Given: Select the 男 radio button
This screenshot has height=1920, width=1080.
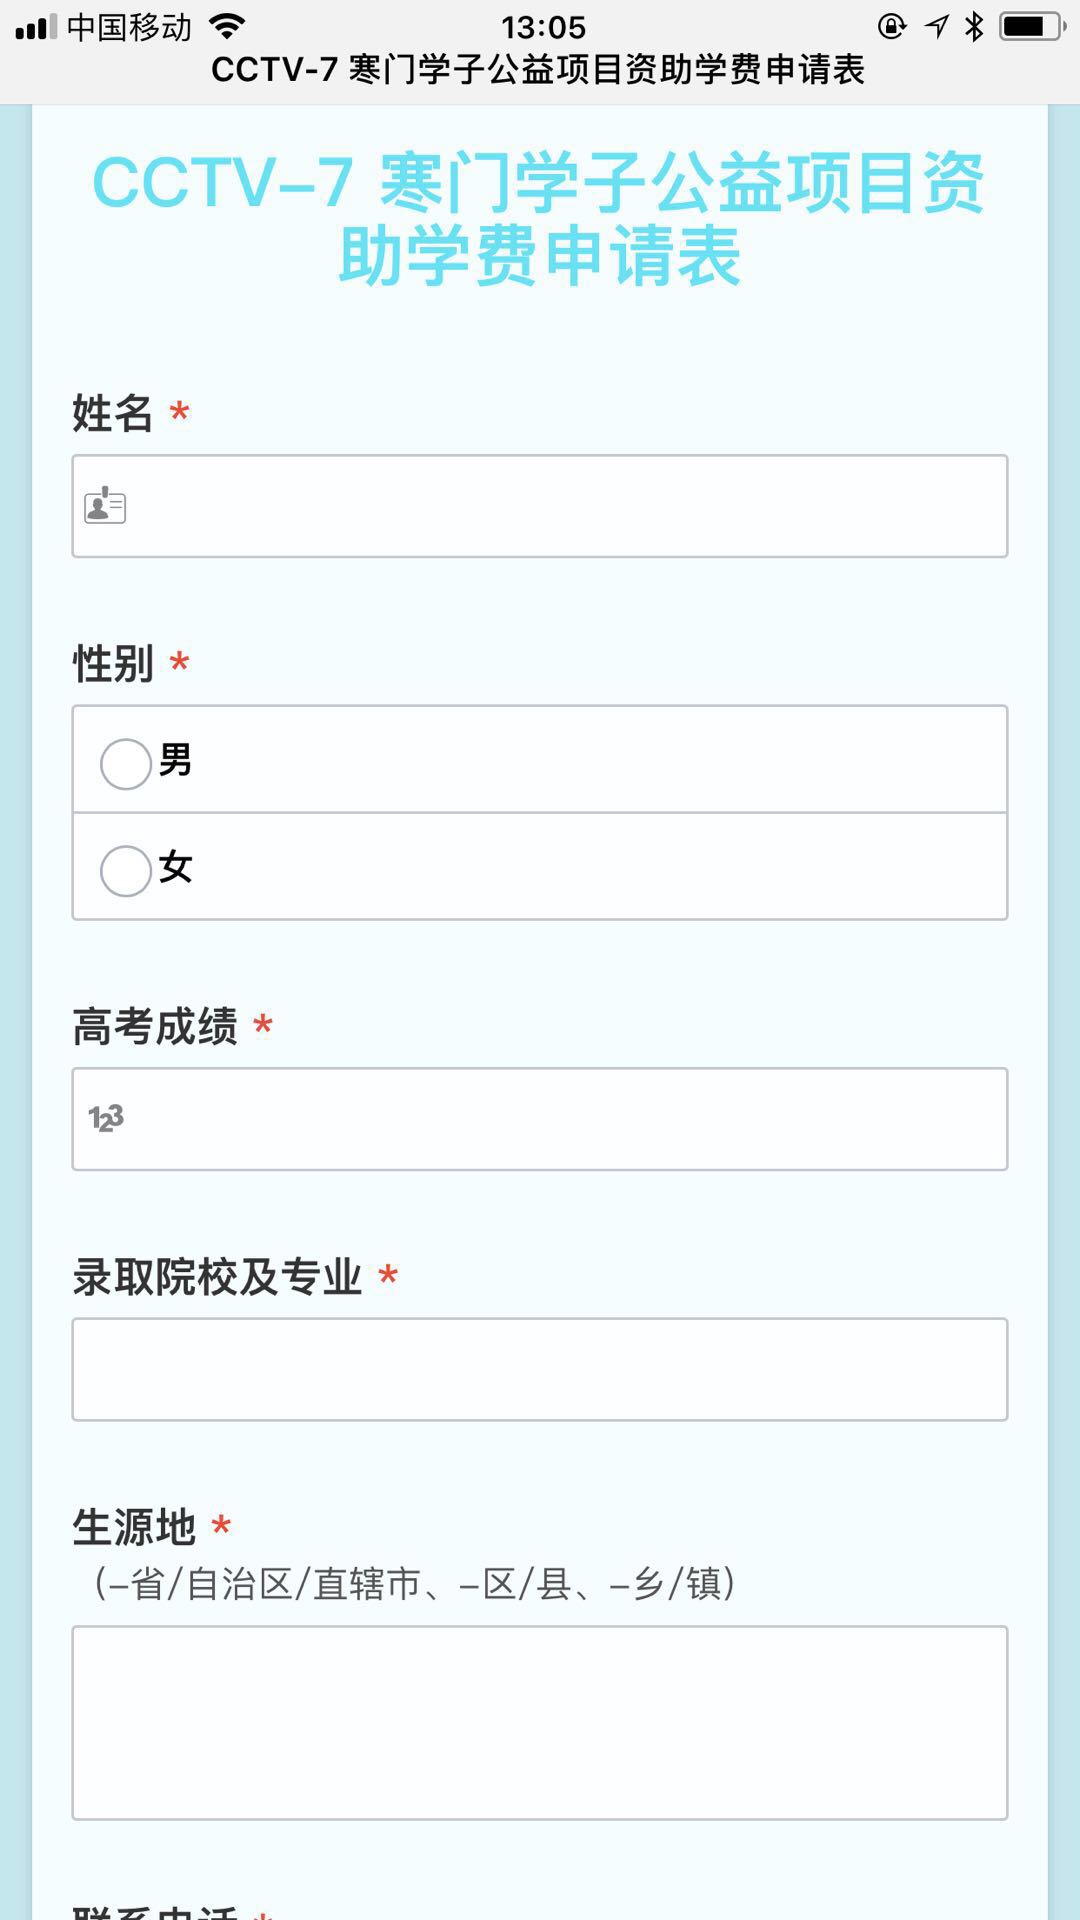Looking at the screenshot, I should pos(126,764).
